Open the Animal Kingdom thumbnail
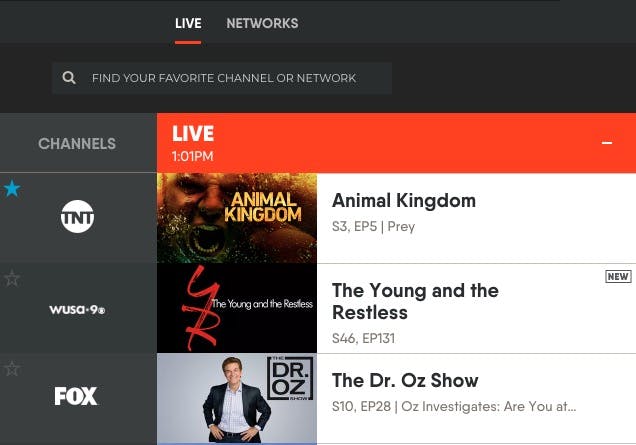This screenshot has width=636, height=445. tap(237, 218)
